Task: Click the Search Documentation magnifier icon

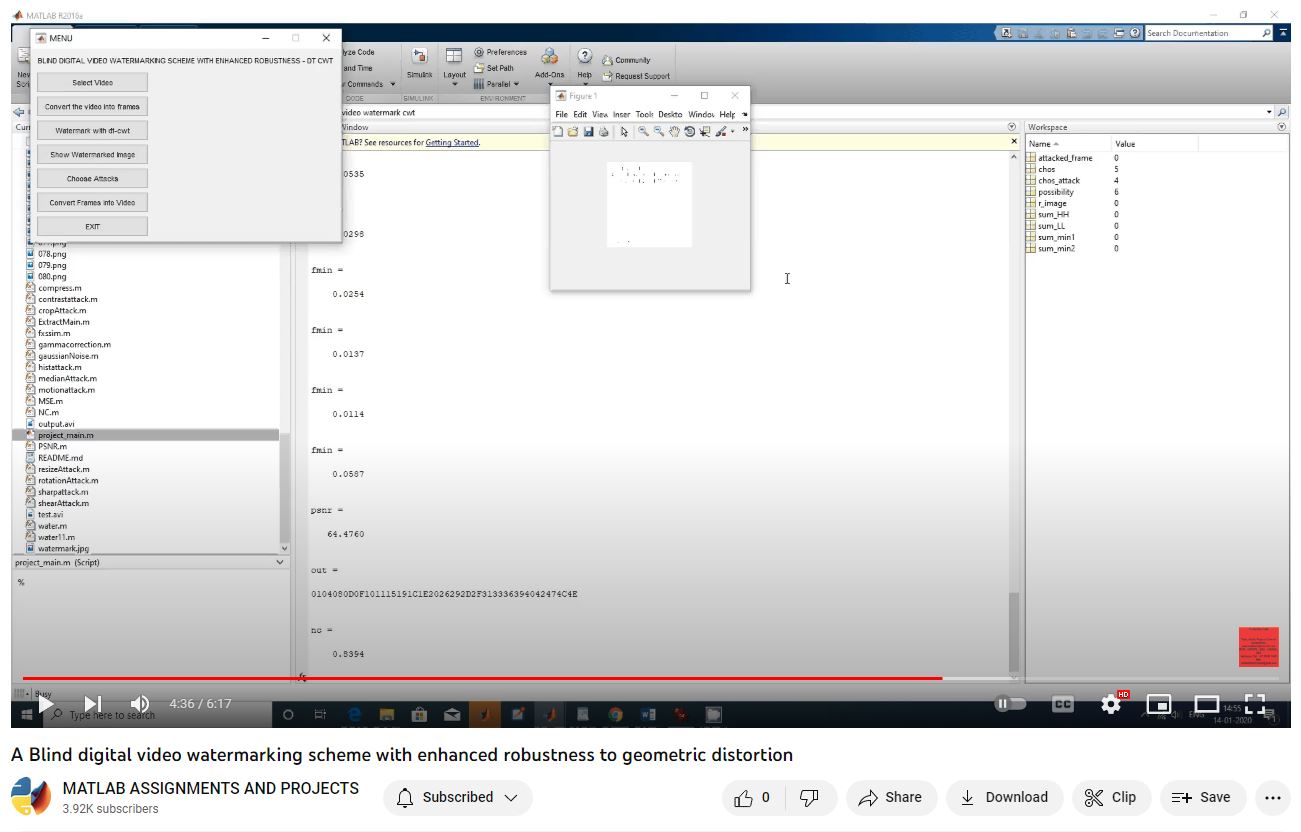Action: pyautogui.click(x=1268, y=33)
